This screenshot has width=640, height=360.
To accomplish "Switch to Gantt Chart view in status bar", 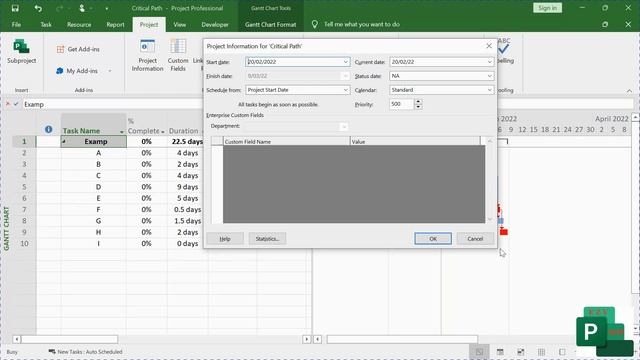I will (x=480, y=352).
